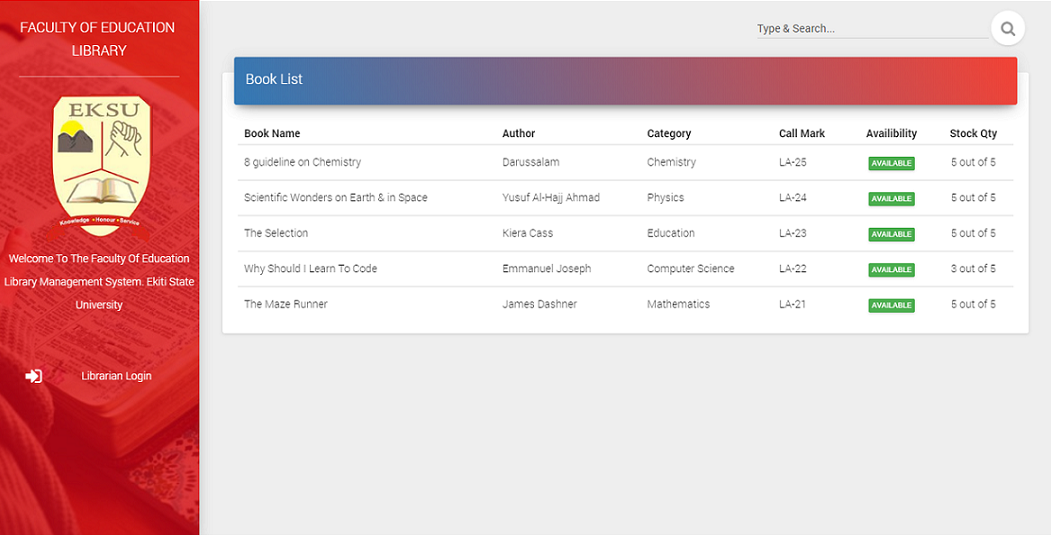Click the AVAILABLE badge for The Maze Runner
The width and height of the screenshot is (1051, 535).
pyautogui.click(x=891, y=306)
